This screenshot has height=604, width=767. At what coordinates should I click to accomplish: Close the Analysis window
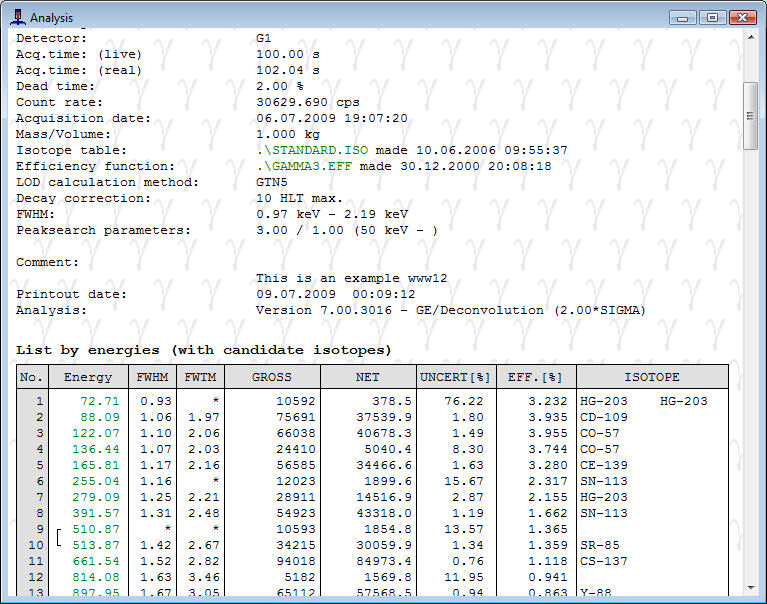coord(741,17)
